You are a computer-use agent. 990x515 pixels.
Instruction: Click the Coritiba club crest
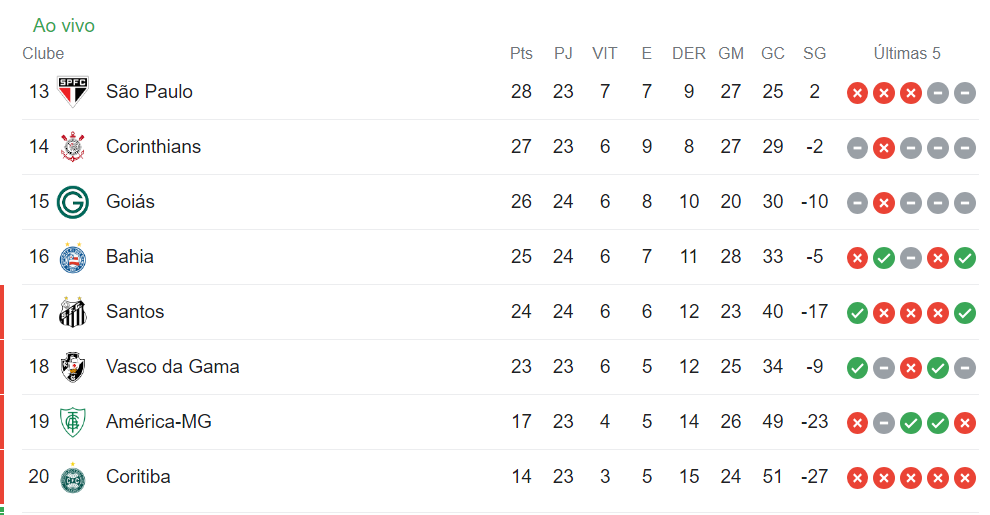pyautogui.click(x=73, y=477)
